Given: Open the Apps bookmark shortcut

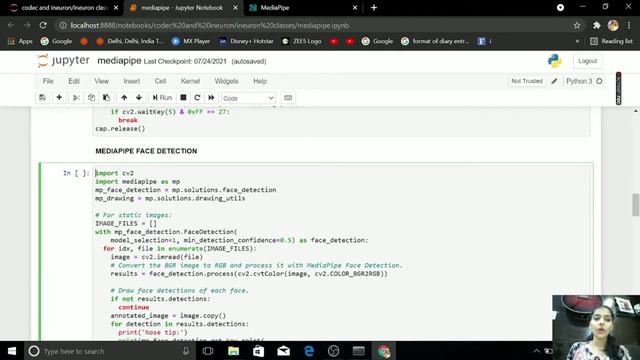Looking at the screenshot, I should (20, 41).
